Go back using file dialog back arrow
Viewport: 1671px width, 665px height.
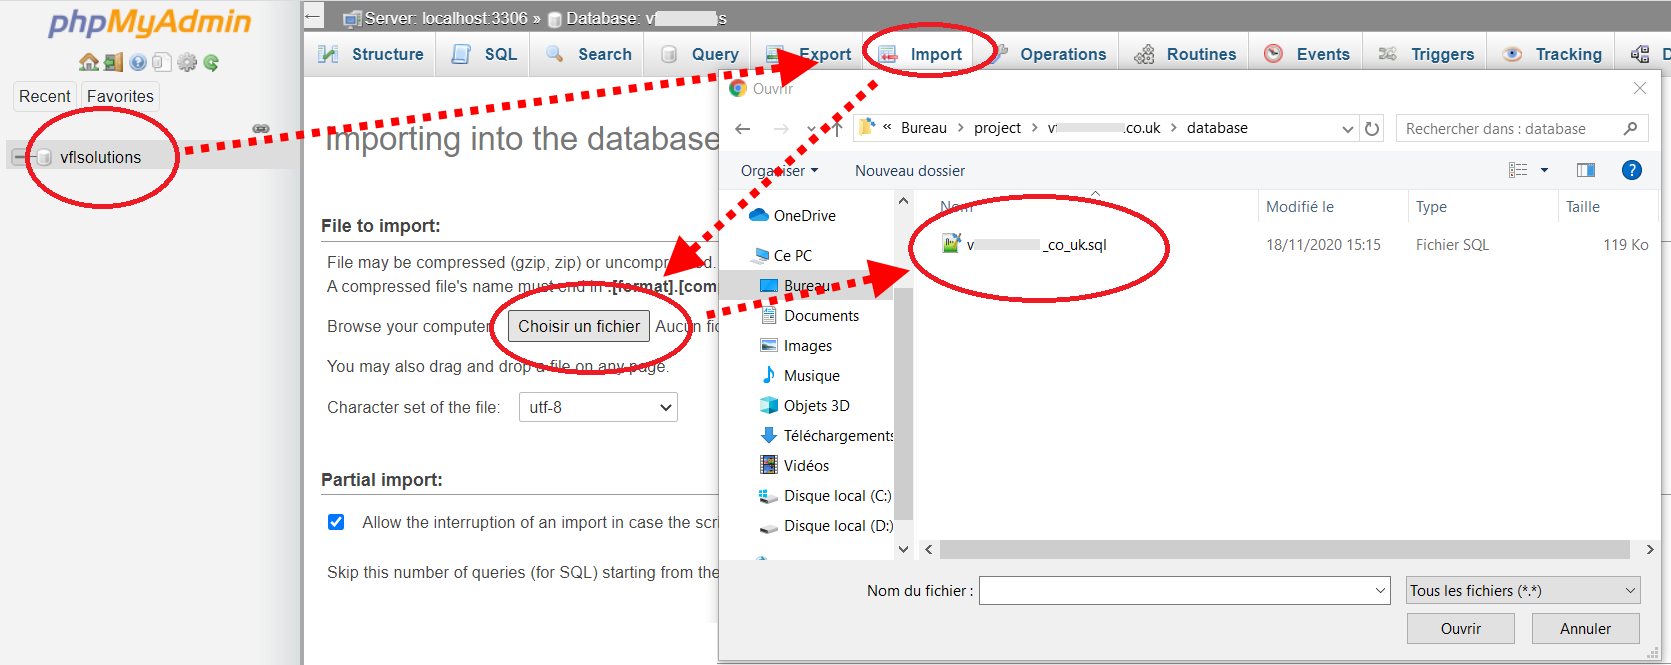point(742,128)
